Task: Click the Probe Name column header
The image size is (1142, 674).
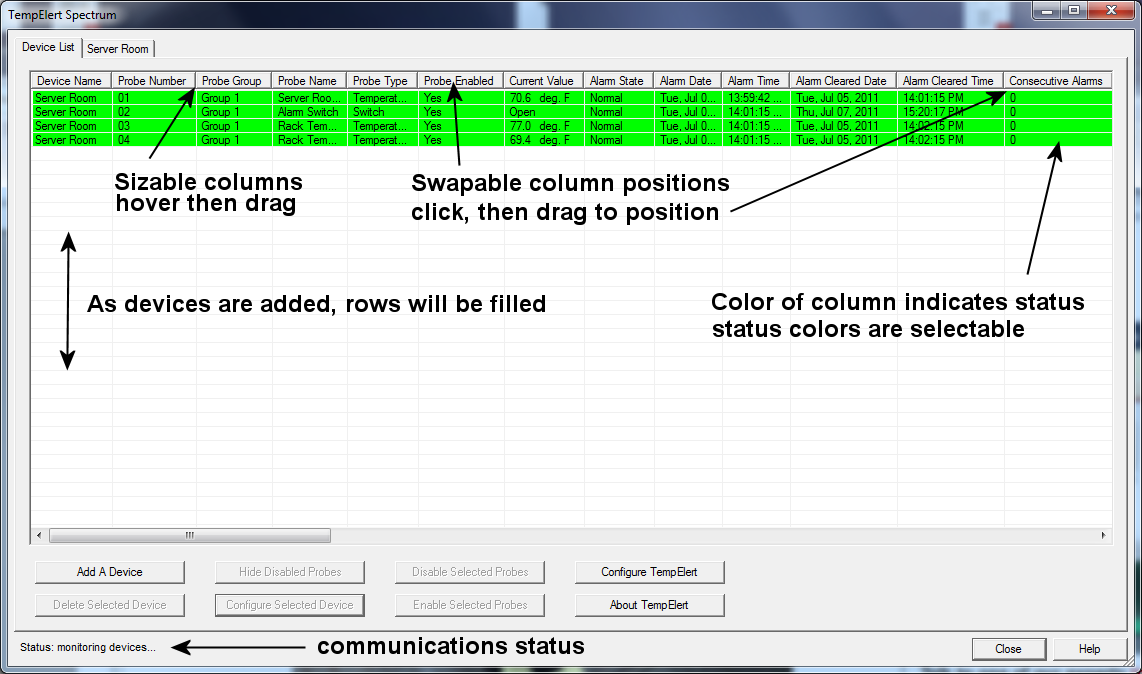Action: click(309, 81)
